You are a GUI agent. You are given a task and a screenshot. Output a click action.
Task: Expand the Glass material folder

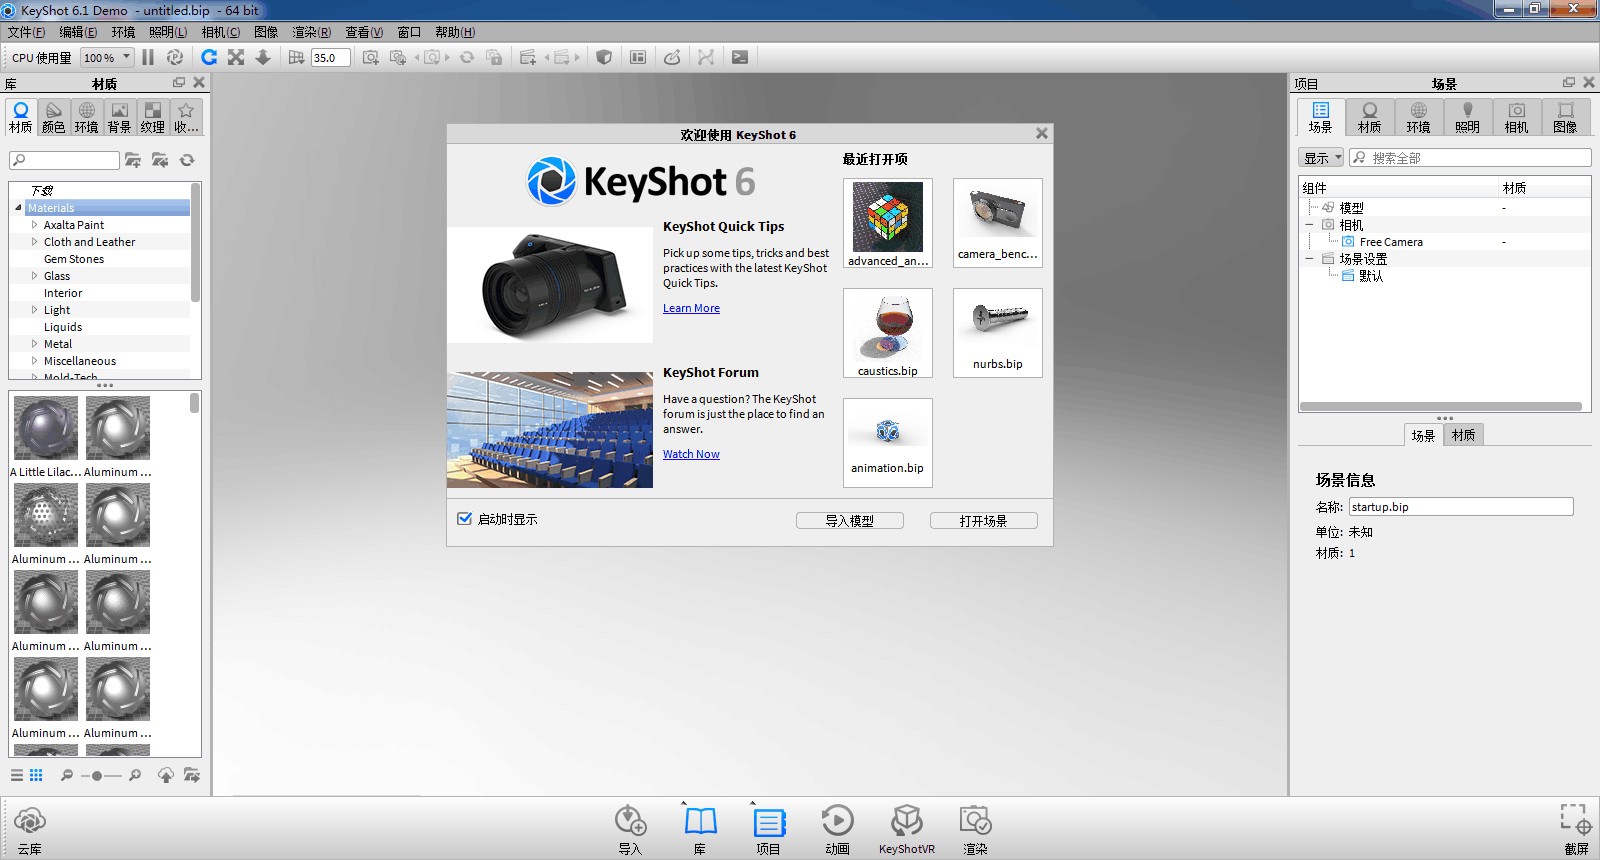pos(34,276)
